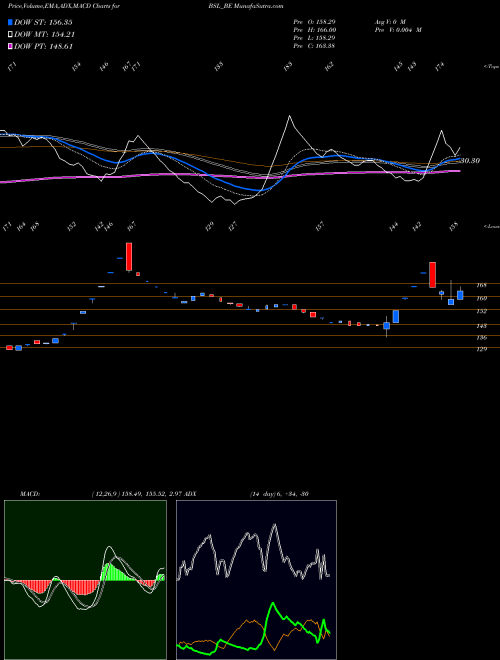Click the 136 price axis label
Screen dimensions: 500x660
tap(481, 337)
